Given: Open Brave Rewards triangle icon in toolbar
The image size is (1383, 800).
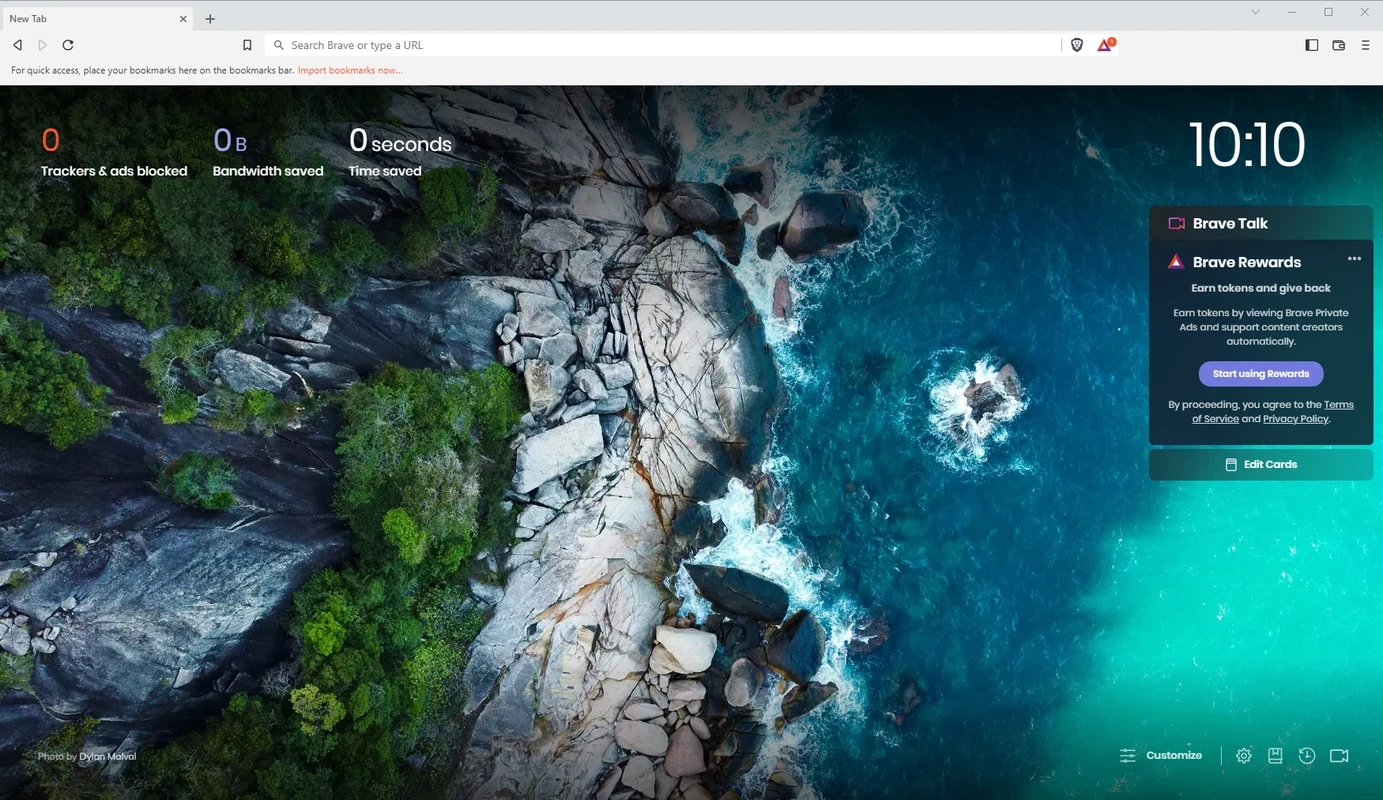Looking at the screenshot, I should pos(1105,45).
